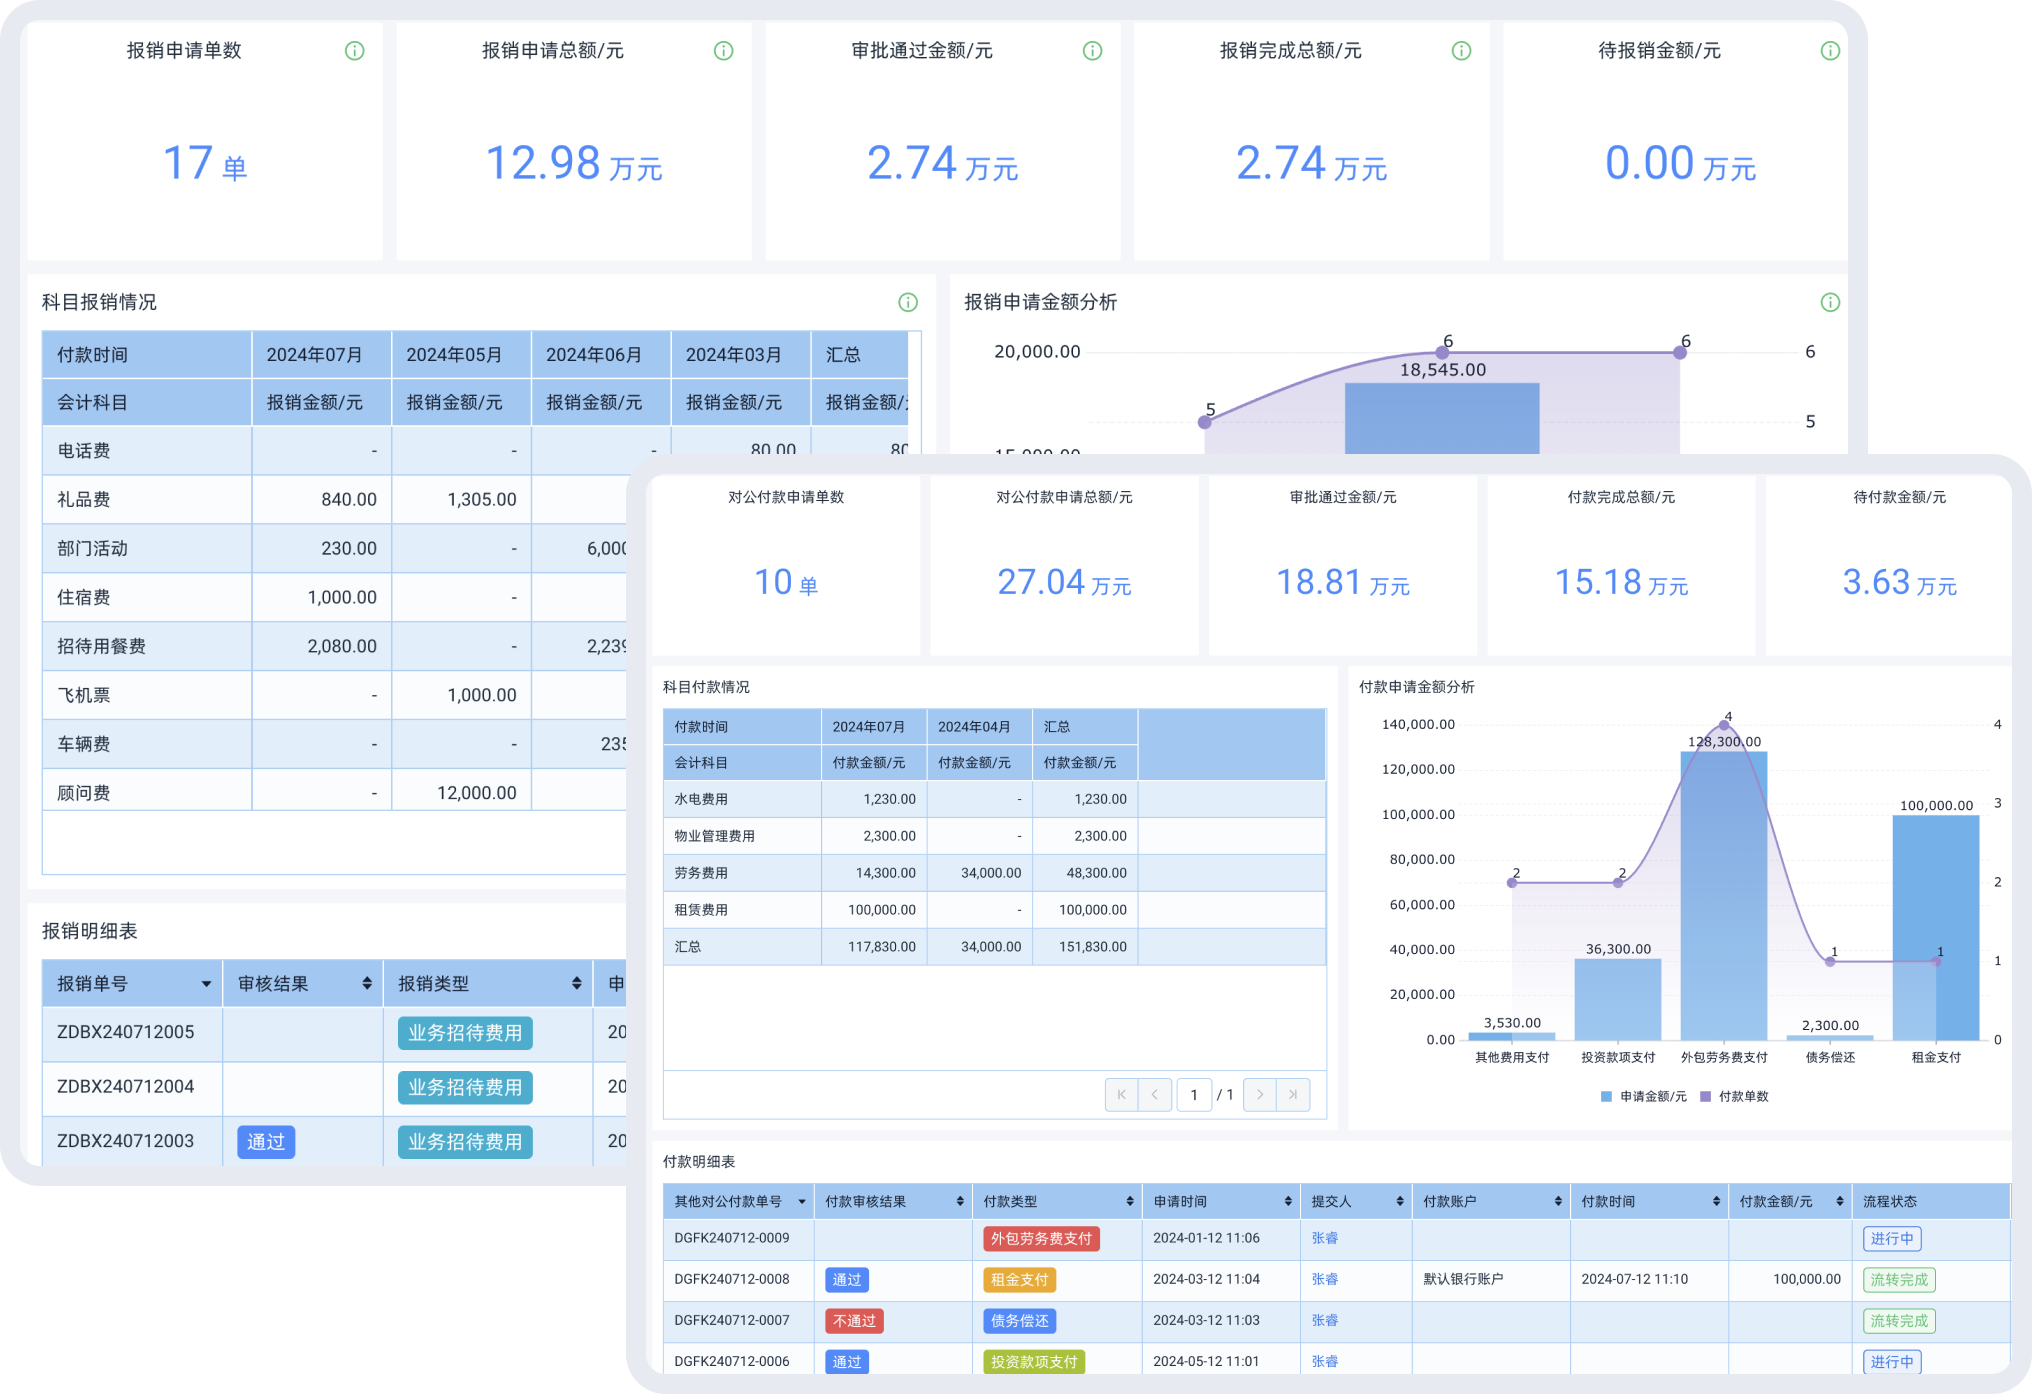The width and height of the screenshot is (2032, 1394).
Task: Go to previous page in 科目付款情况 pager
Action: tap(1154, 1095)
